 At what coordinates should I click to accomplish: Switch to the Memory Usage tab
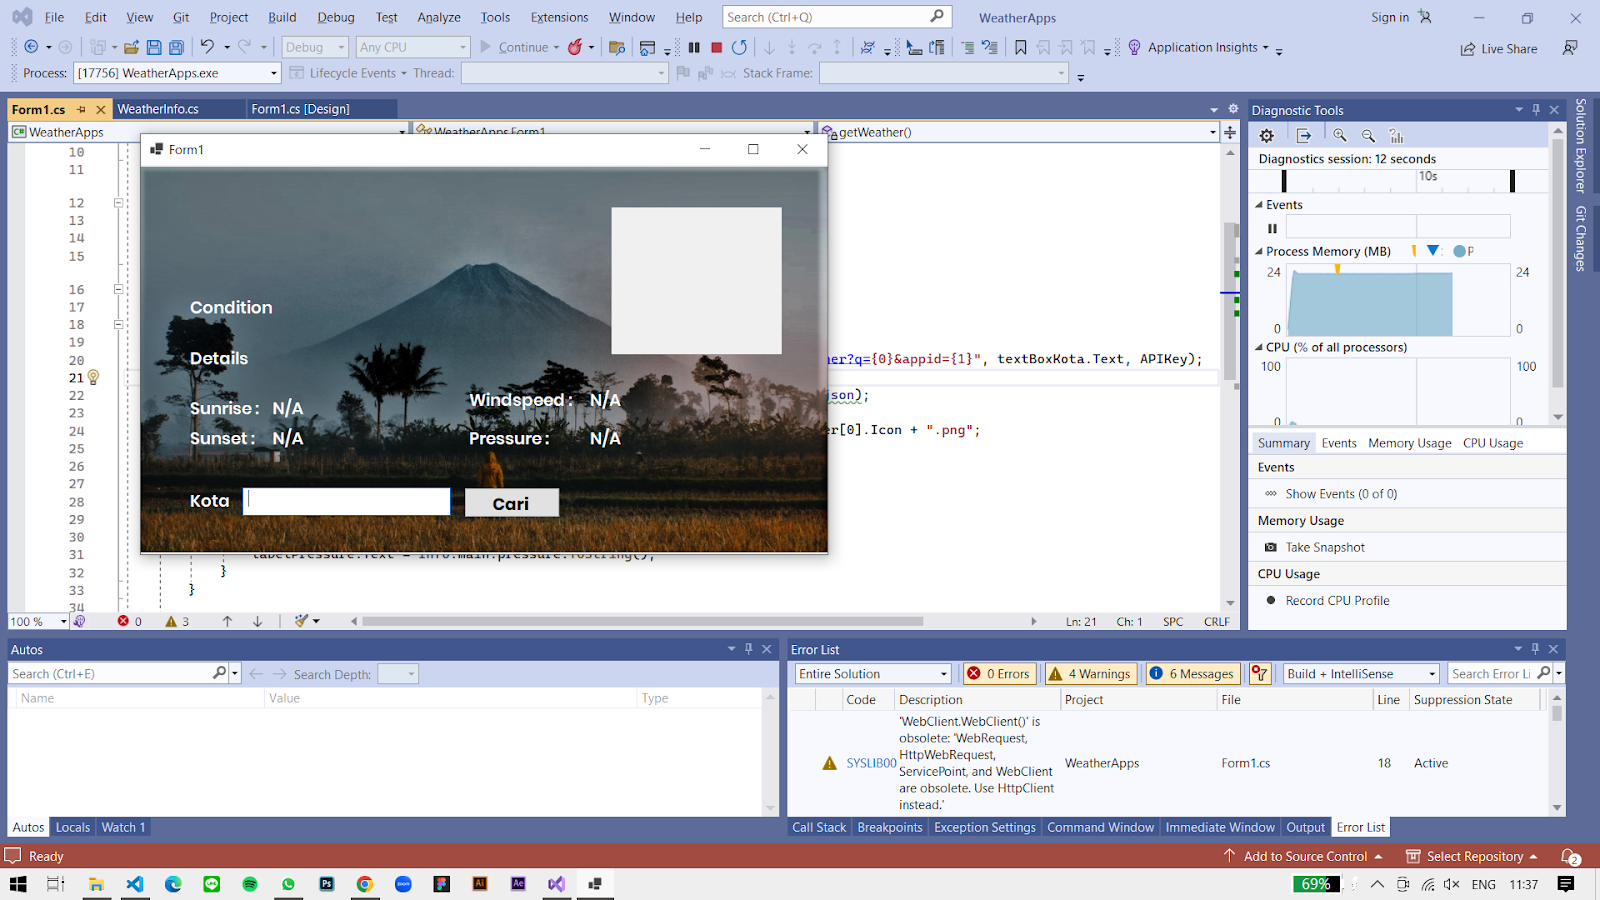click(x=1409, y=443)
